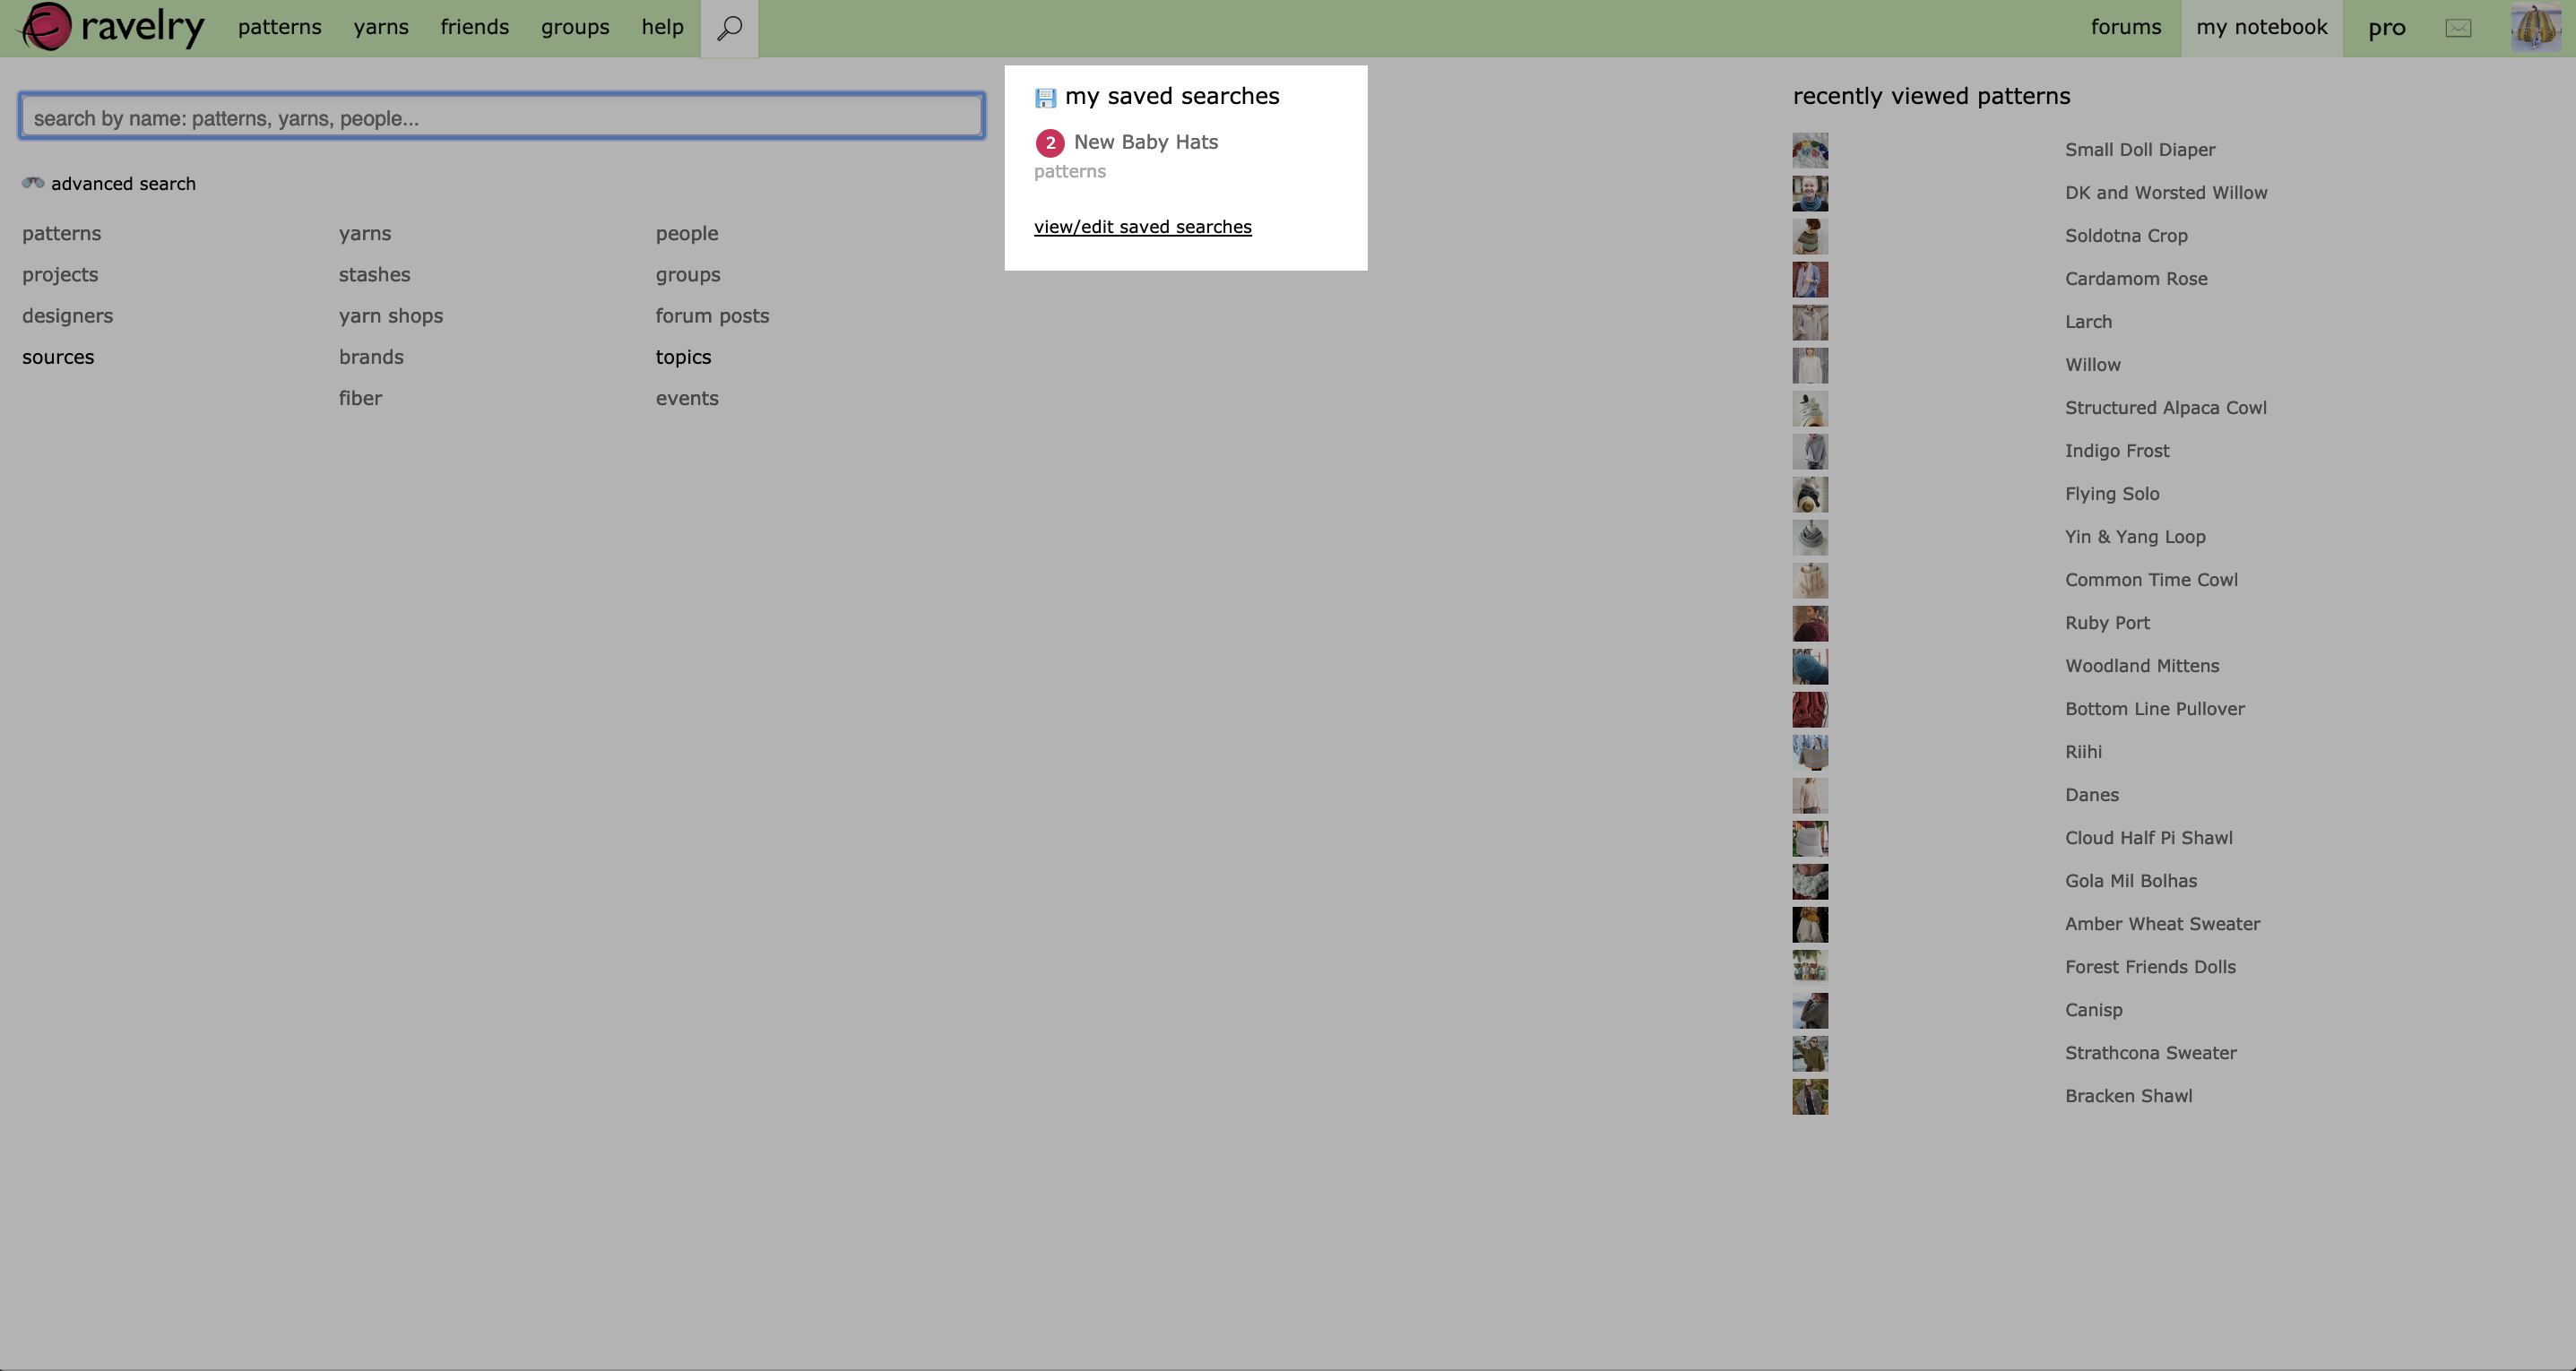Screen dimensions: 2576x1371
Task: Click the Ravelry logo
Action: (113, 27)
